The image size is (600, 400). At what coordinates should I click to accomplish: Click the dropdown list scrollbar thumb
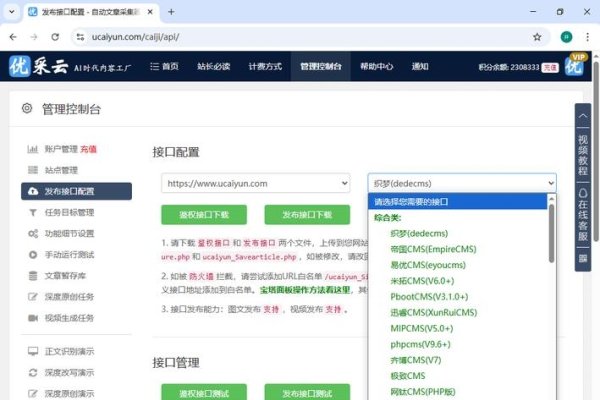(x=551, y=233)
